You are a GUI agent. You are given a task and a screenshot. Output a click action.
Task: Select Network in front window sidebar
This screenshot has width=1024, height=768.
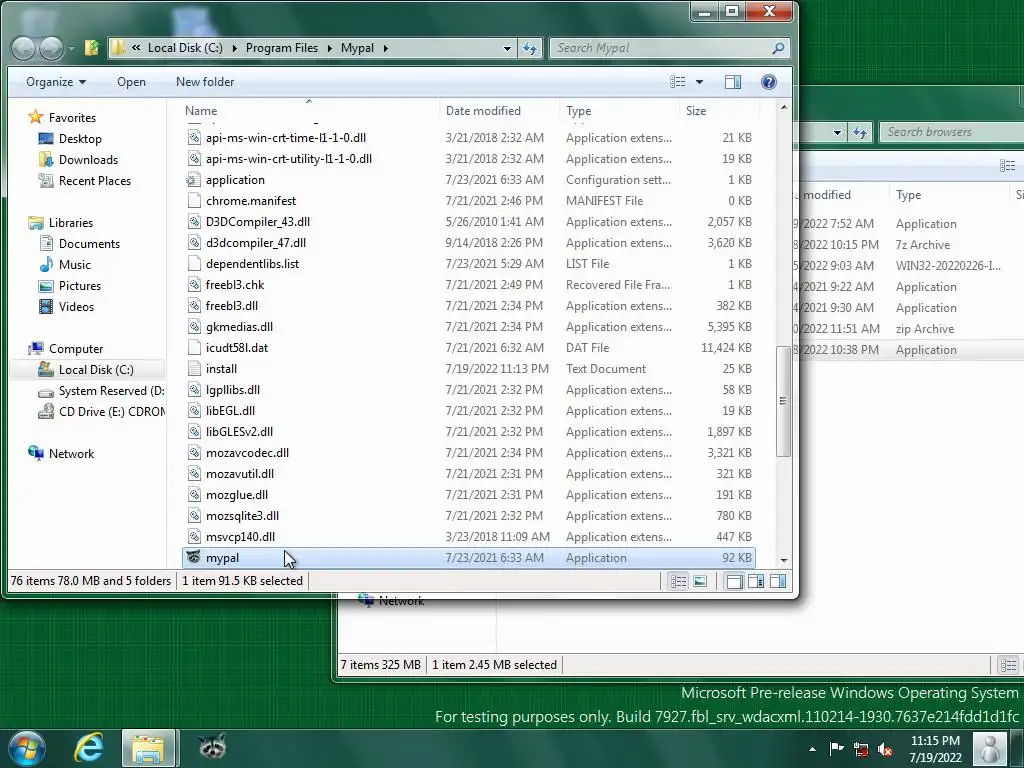(71, 454)
